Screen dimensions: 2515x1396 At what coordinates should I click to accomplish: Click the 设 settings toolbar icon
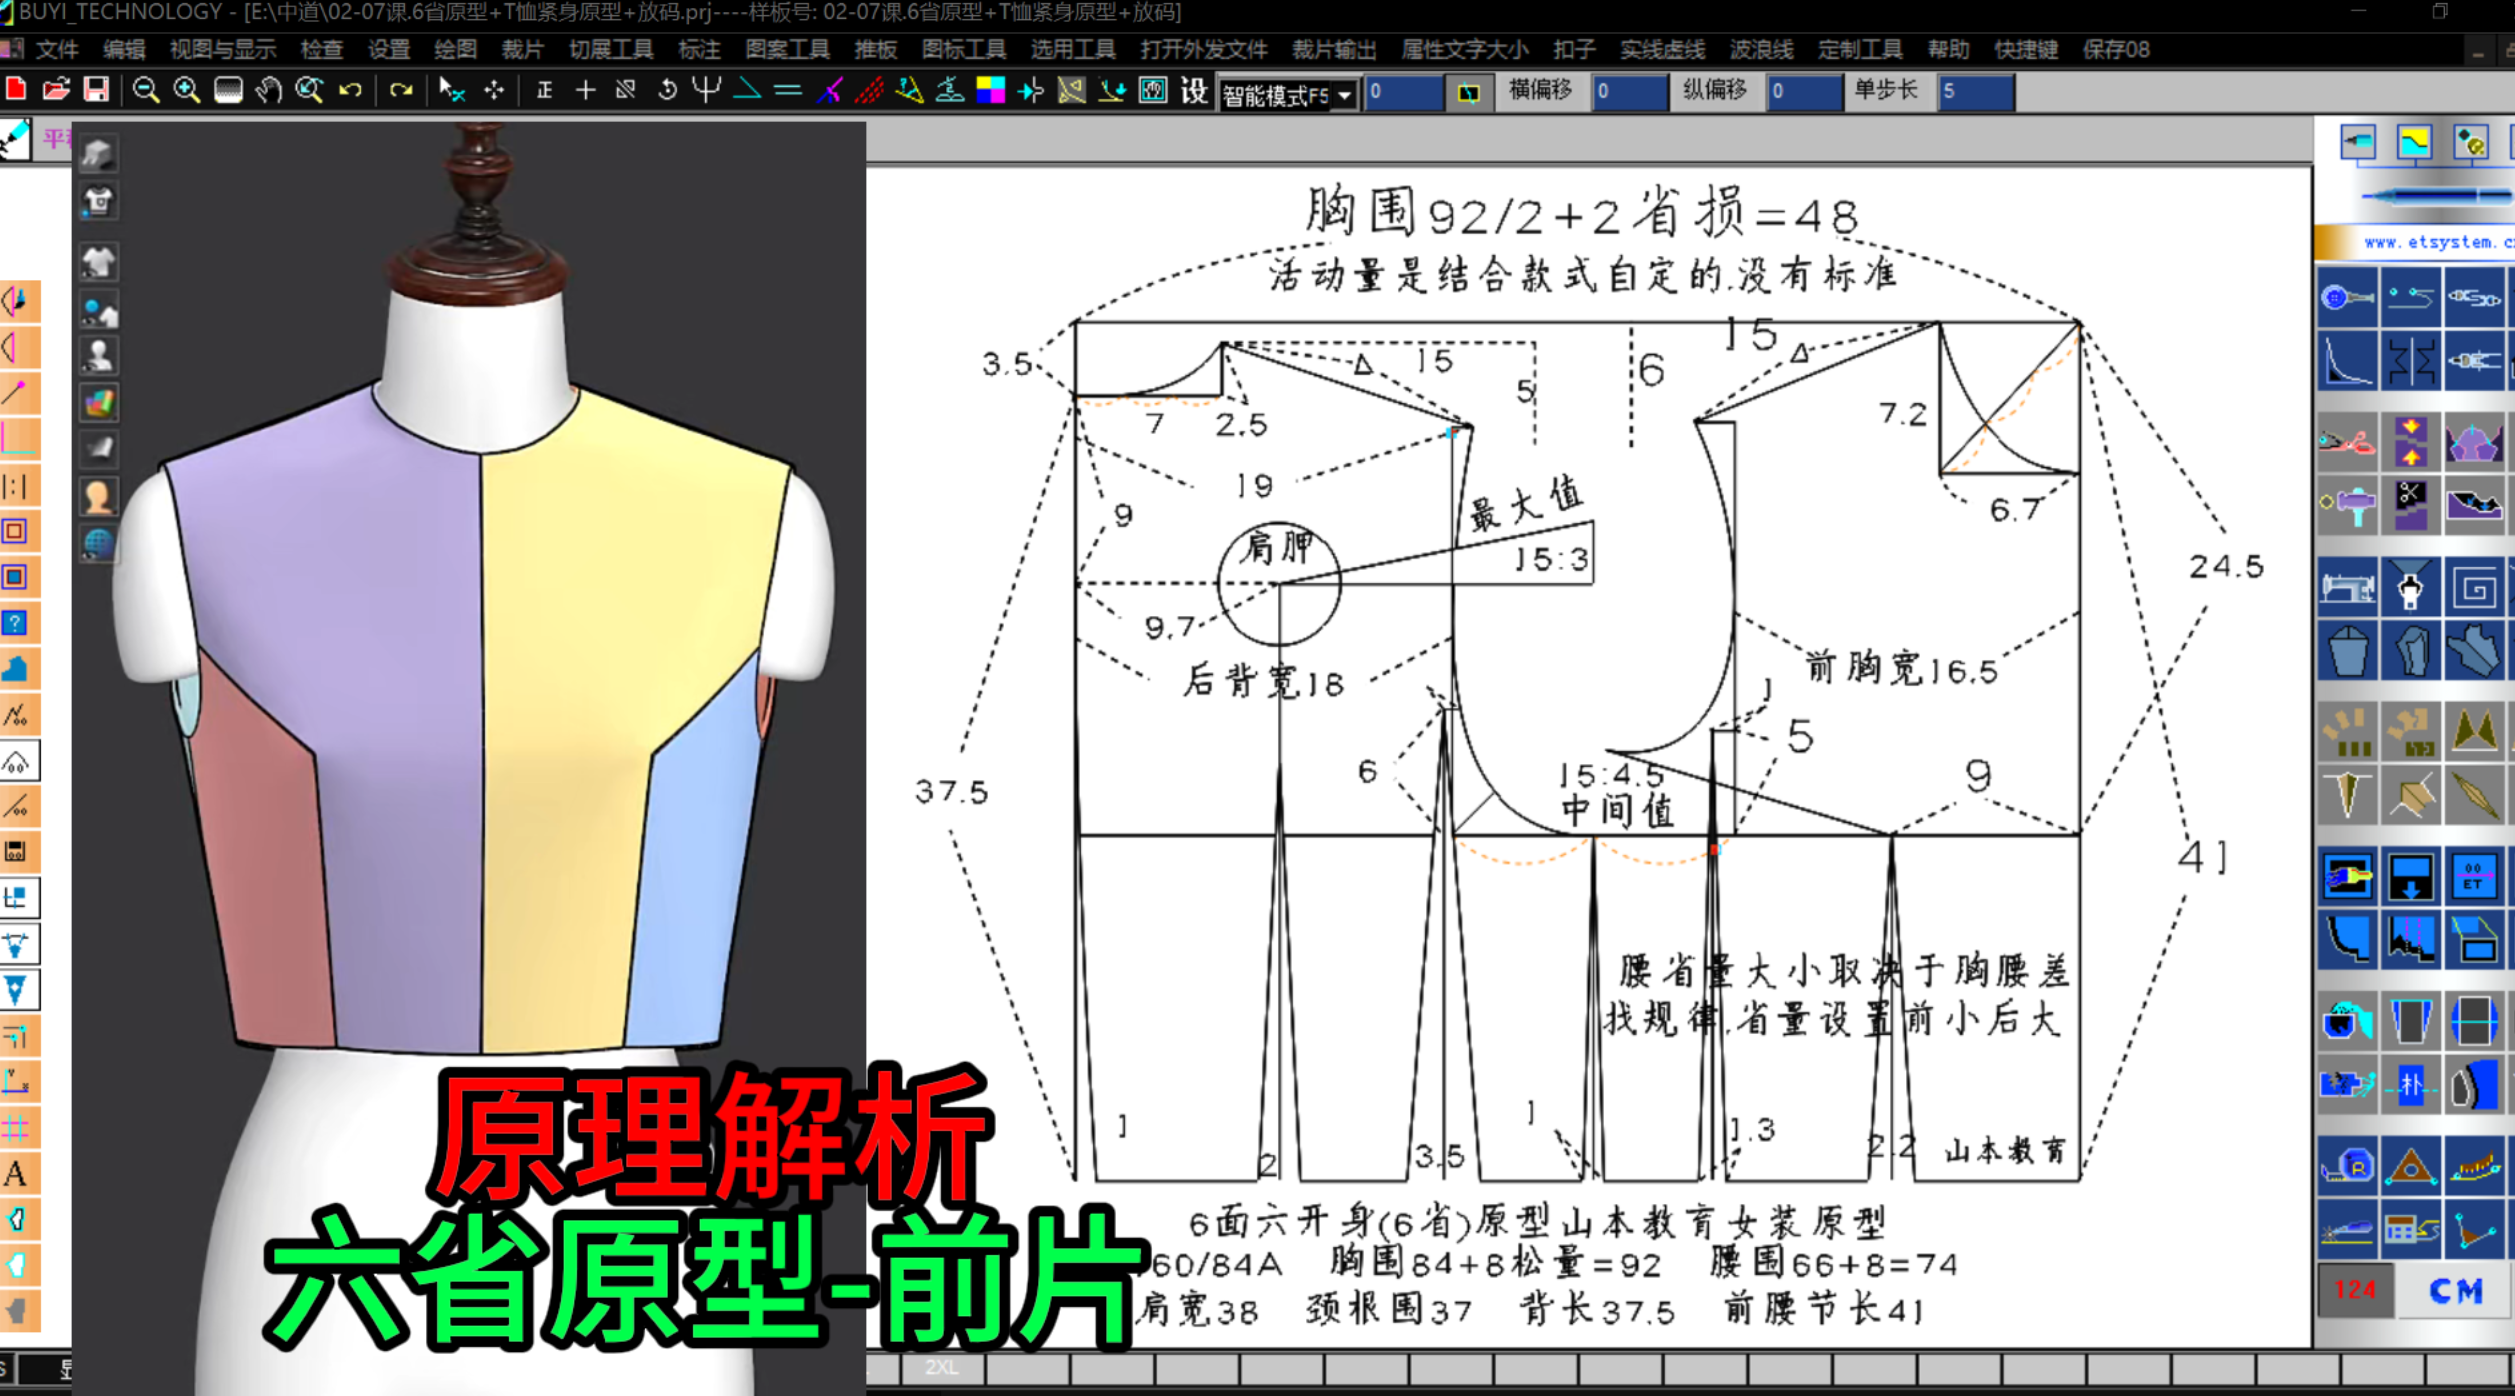(1194, 91)
